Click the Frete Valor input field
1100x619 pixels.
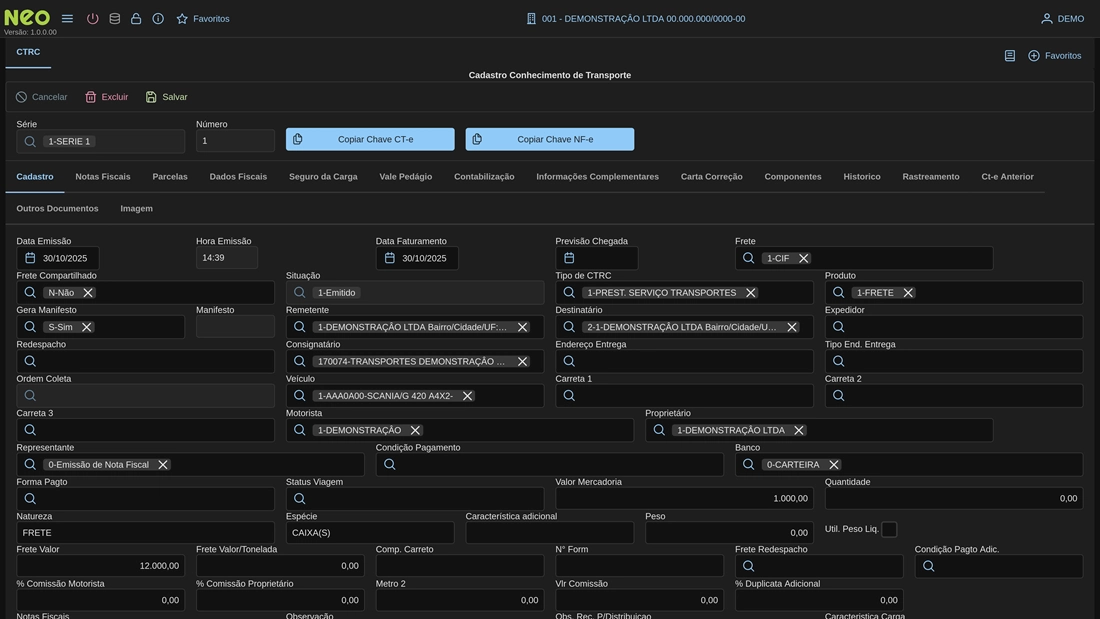coord(100,566)
